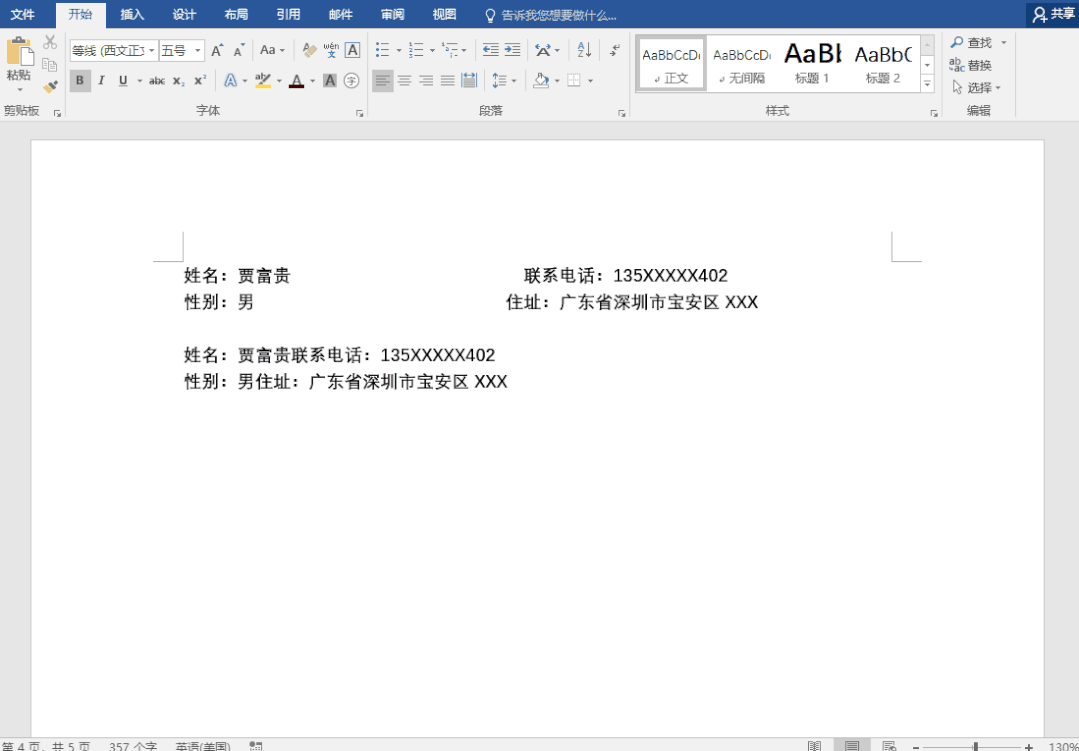
Task: Apply the 标题 2 style
Action: (x=883, y=63)
